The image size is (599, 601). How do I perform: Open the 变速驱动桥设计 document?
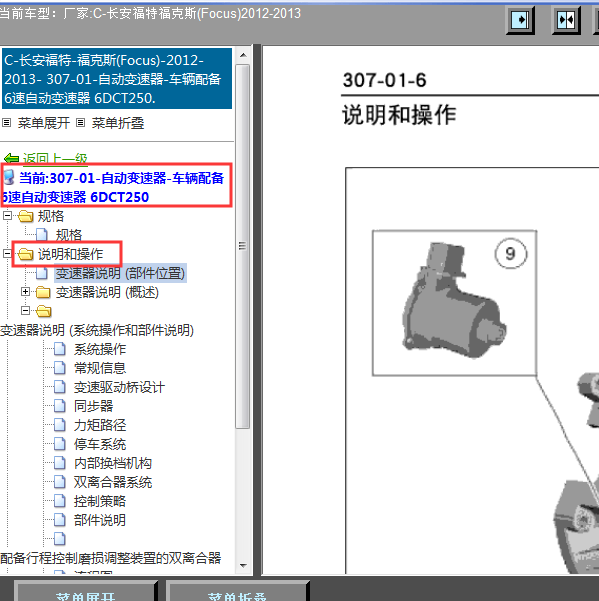point(120,387)
